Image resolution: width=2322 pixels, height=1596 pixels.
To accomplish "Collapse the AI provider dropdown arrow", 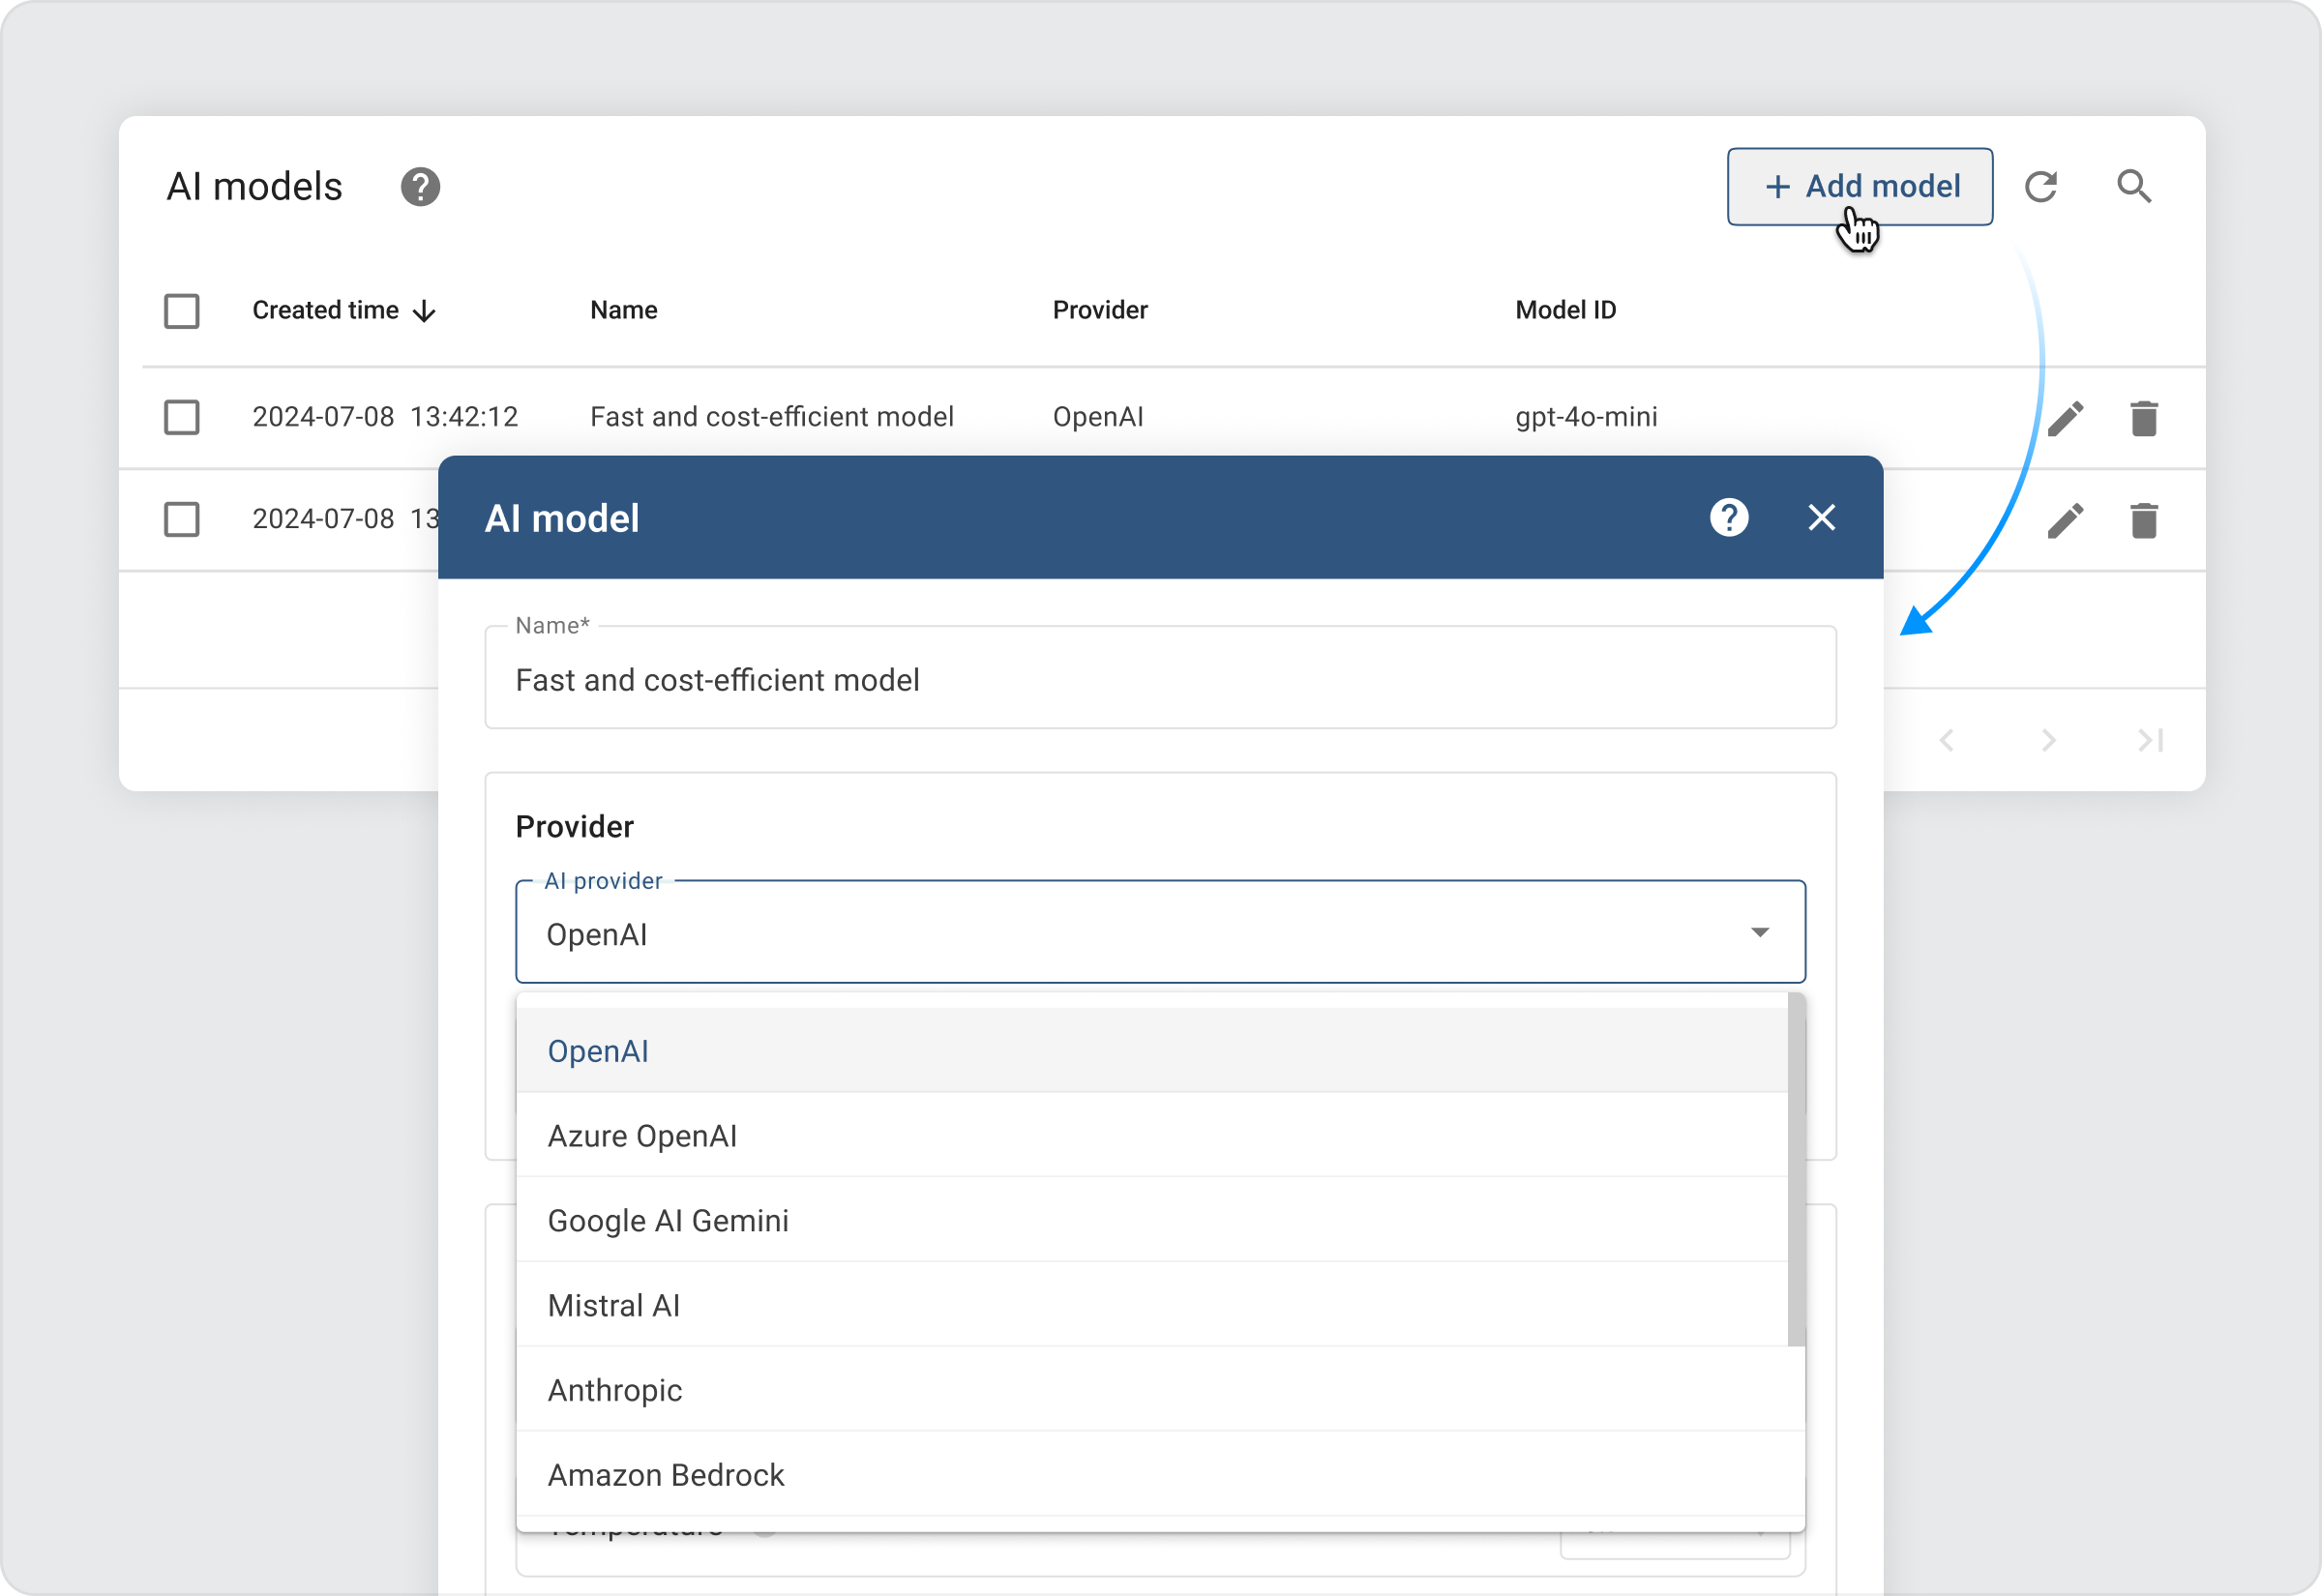I will pyautogui.click(x=1759, y=932).
